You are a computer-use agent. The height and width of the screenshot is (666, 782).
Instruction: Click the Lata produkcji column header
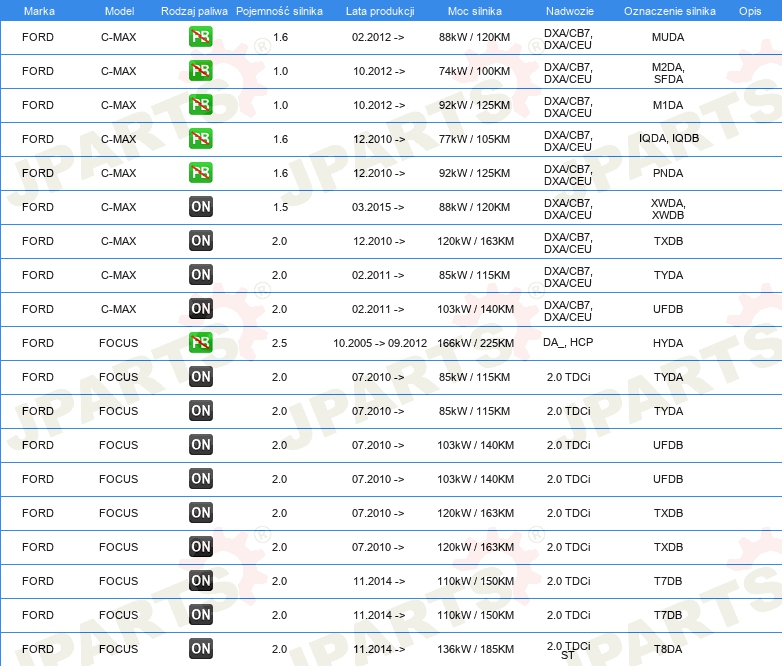[380, 11]
